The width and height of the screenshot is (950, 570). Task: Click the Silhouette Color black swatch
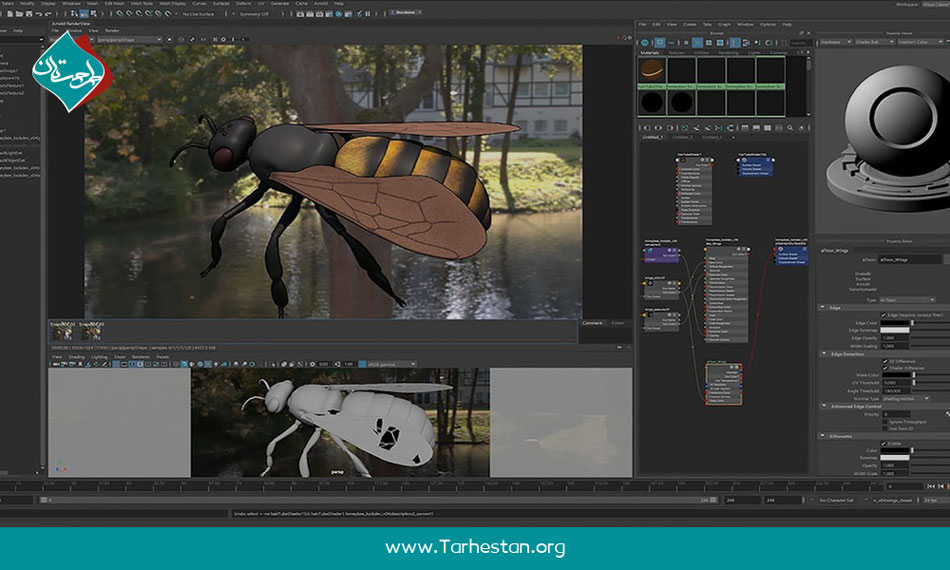895,451
